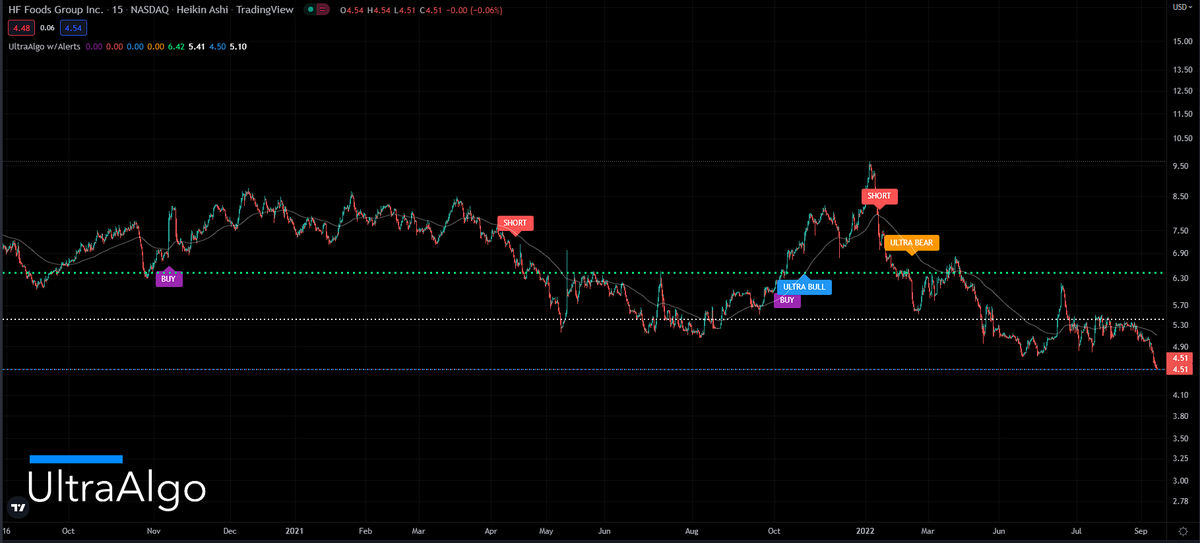Click the upper red 4.51 price label
The width and height of the screenshot is (1200, 543).
1181,358
